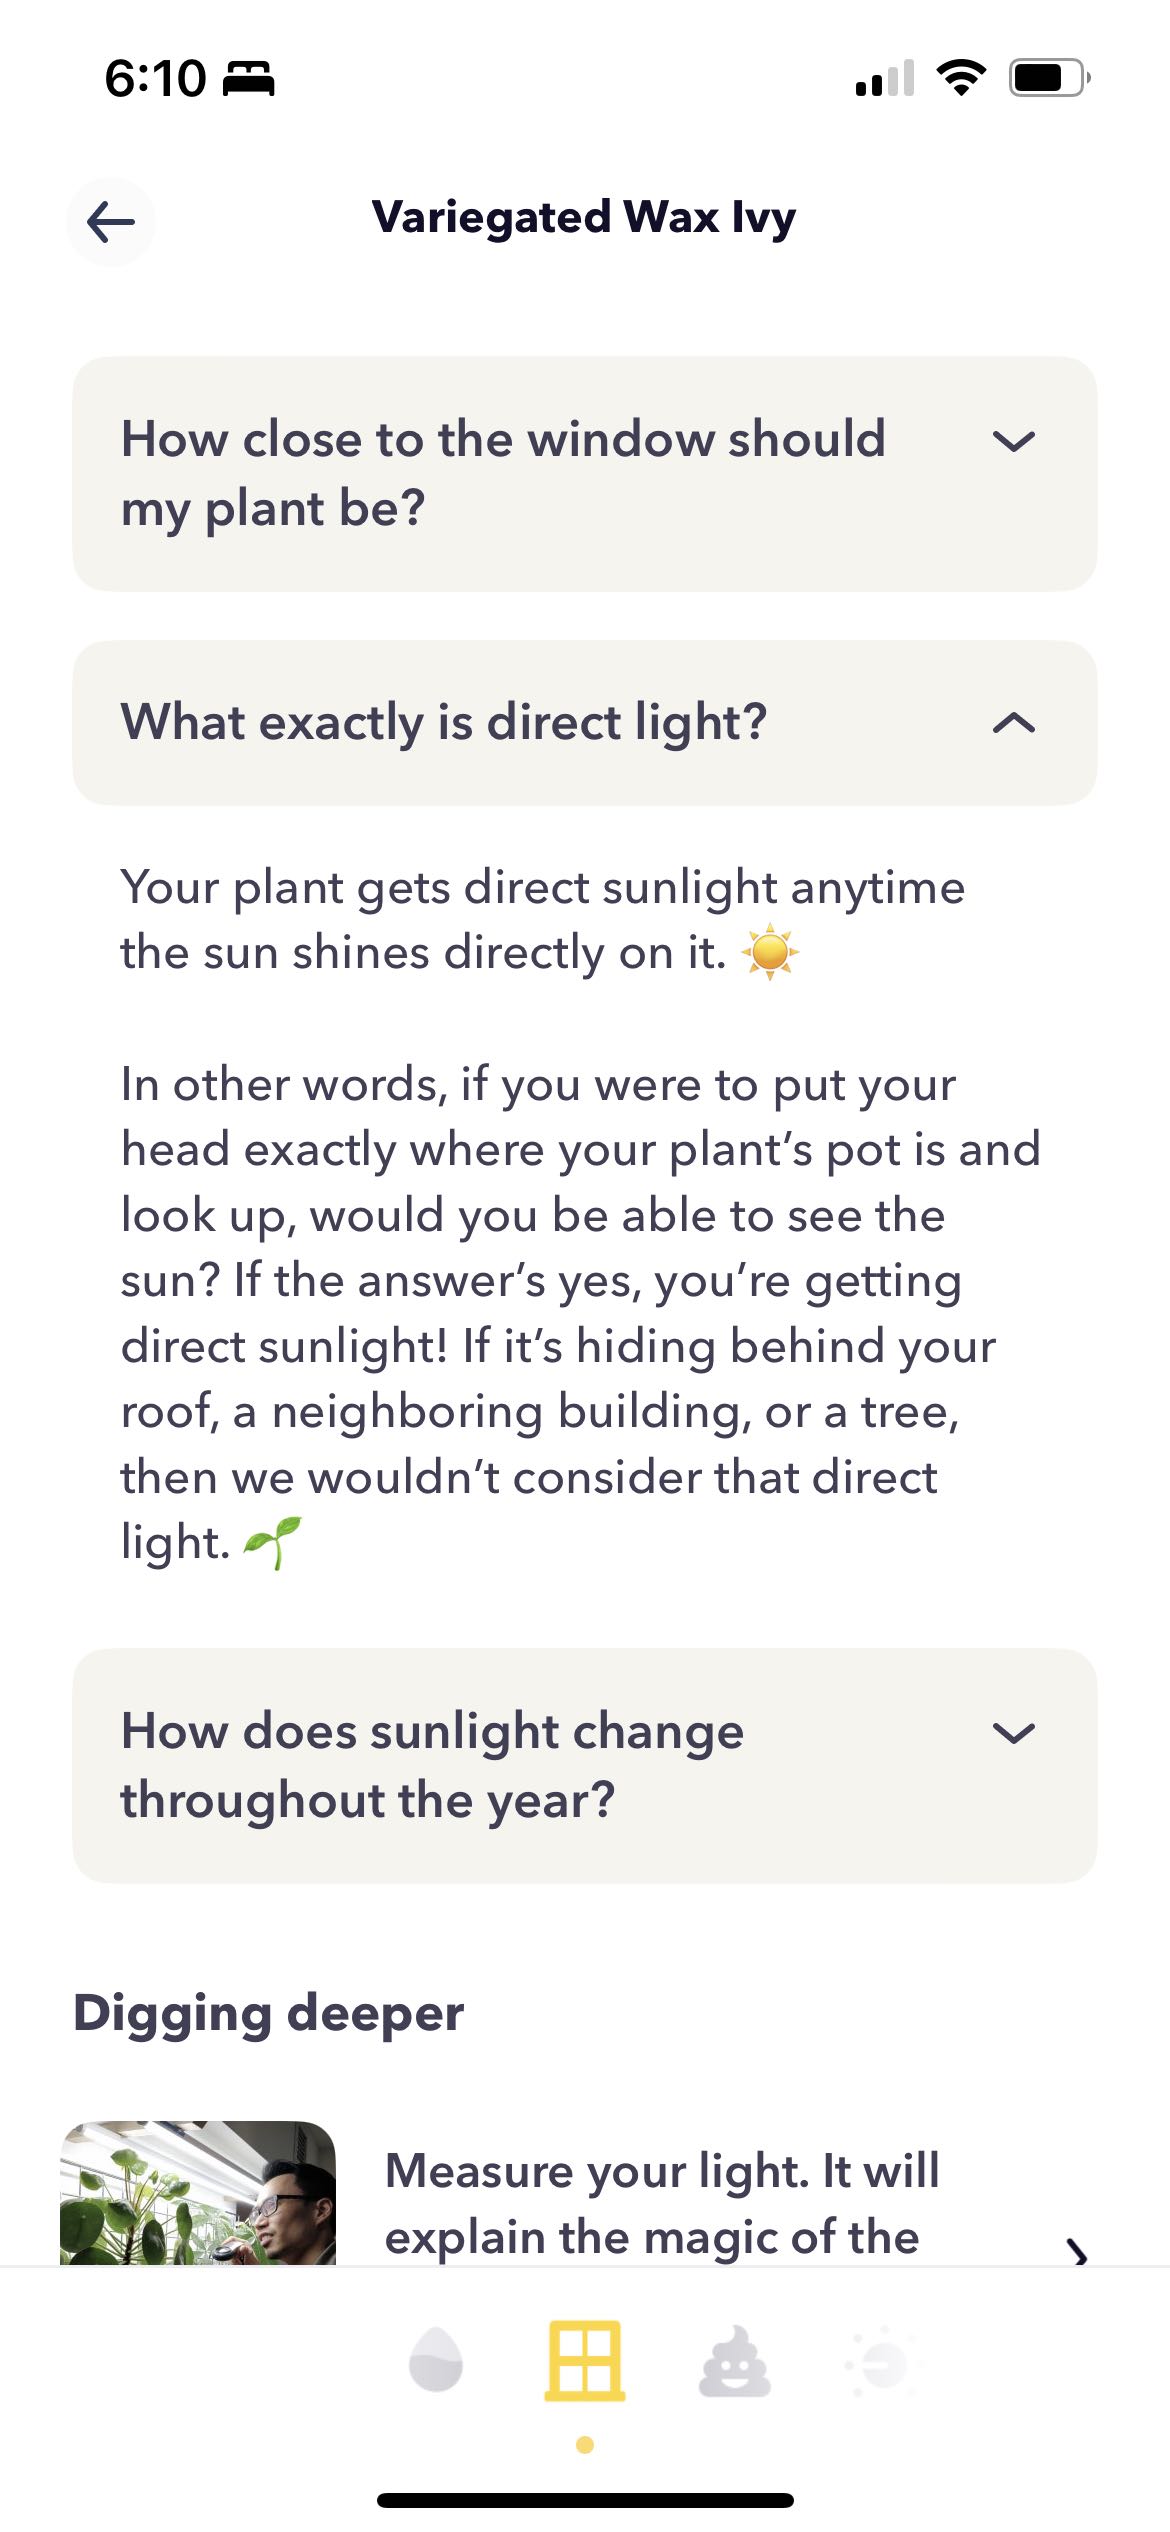Tap 'How does sunlight change throughout the year?'
Image resolution: width=1170 pixels, height=2532 pixels.
(432, 1765)
